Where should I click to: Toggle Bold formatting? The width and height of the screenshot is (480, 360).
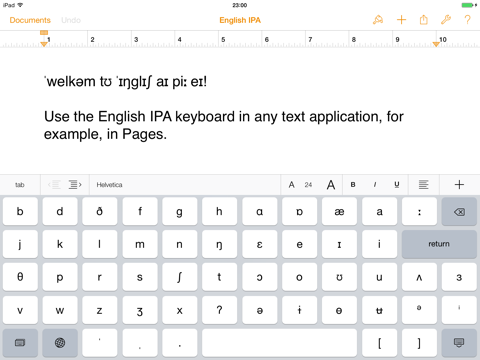353,184
